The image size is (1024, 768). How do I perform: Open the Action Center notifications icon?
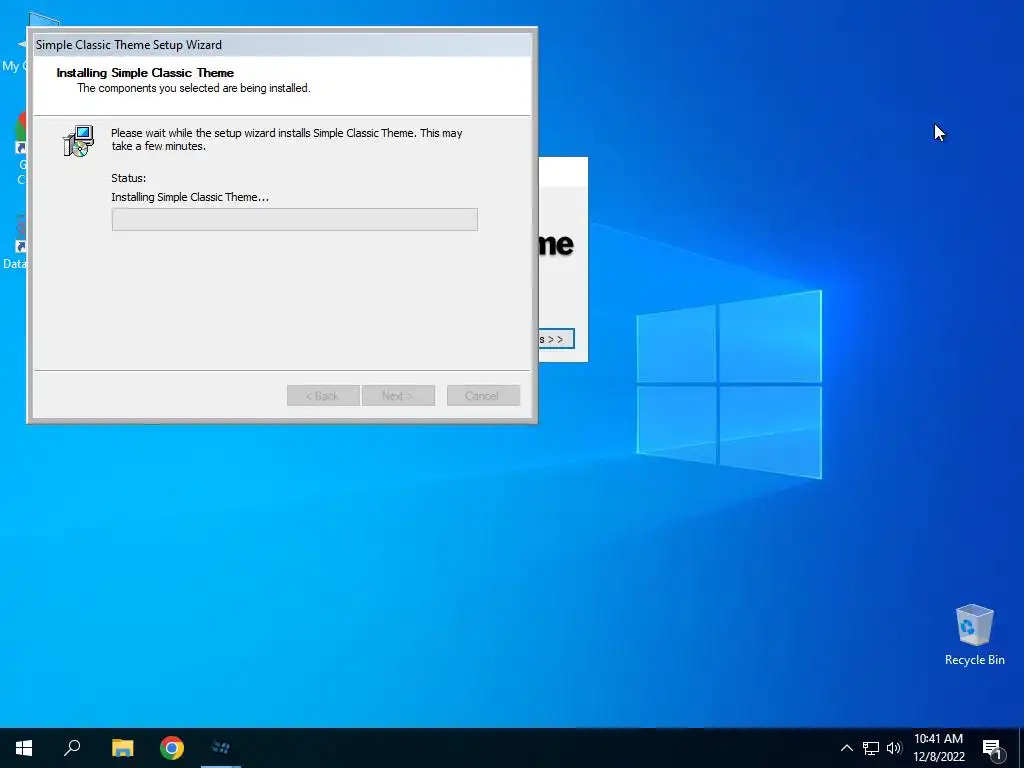[993, 748]
